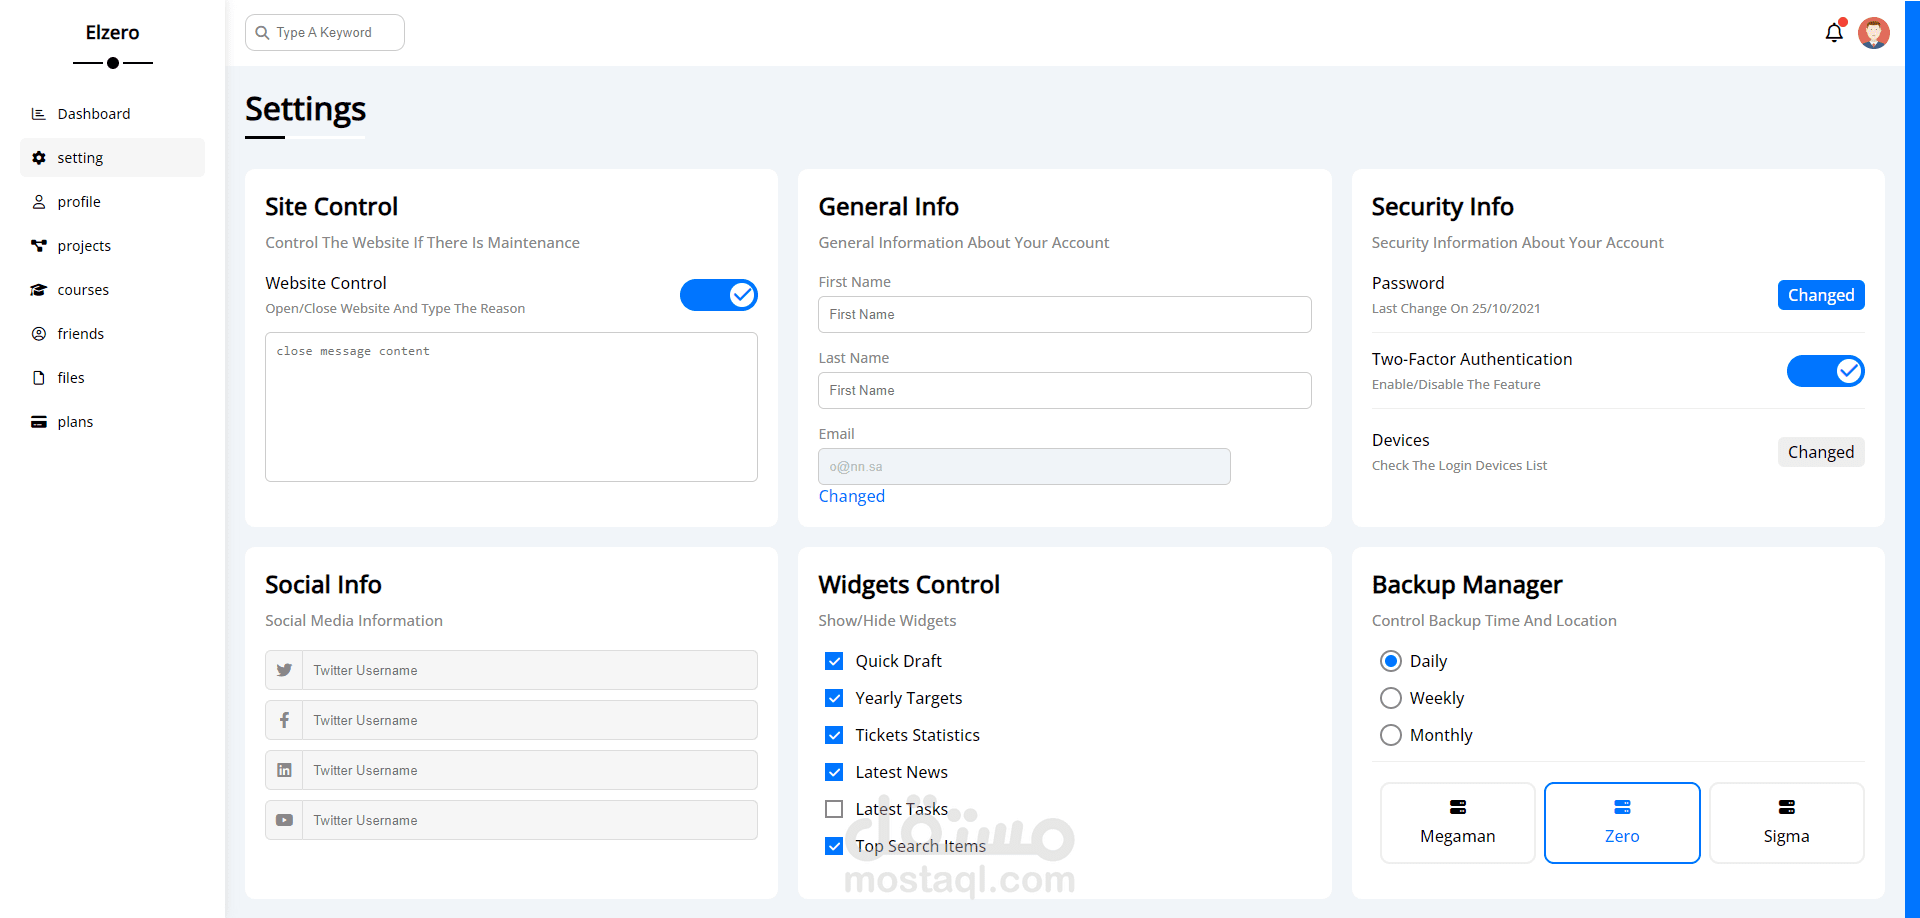This screenshot has height=918, width=1920.
Task: Select the Megaman server icon
Action: point(1458,807)
